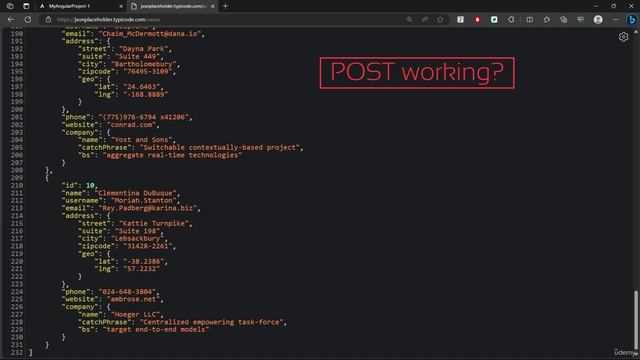Click the zipcode value "76495-3109"

[x=147, y=71]
